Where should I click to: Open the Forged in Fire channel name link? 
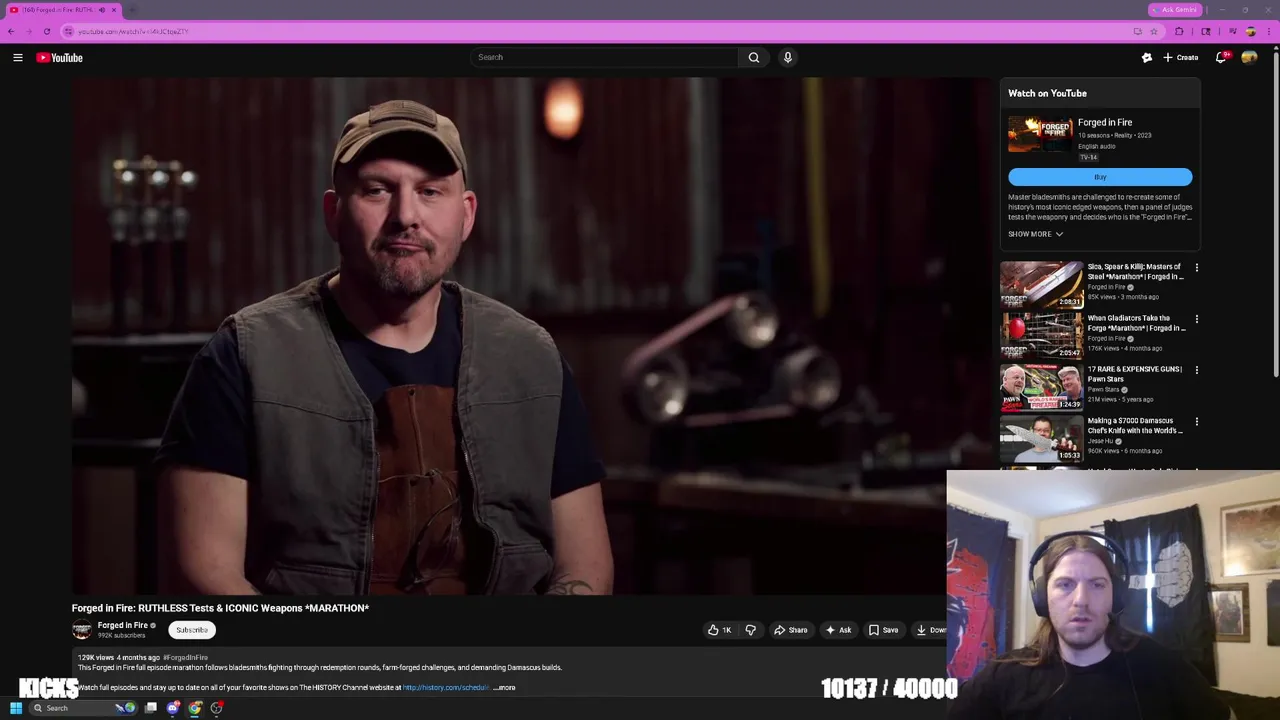(x=122, y=625)
